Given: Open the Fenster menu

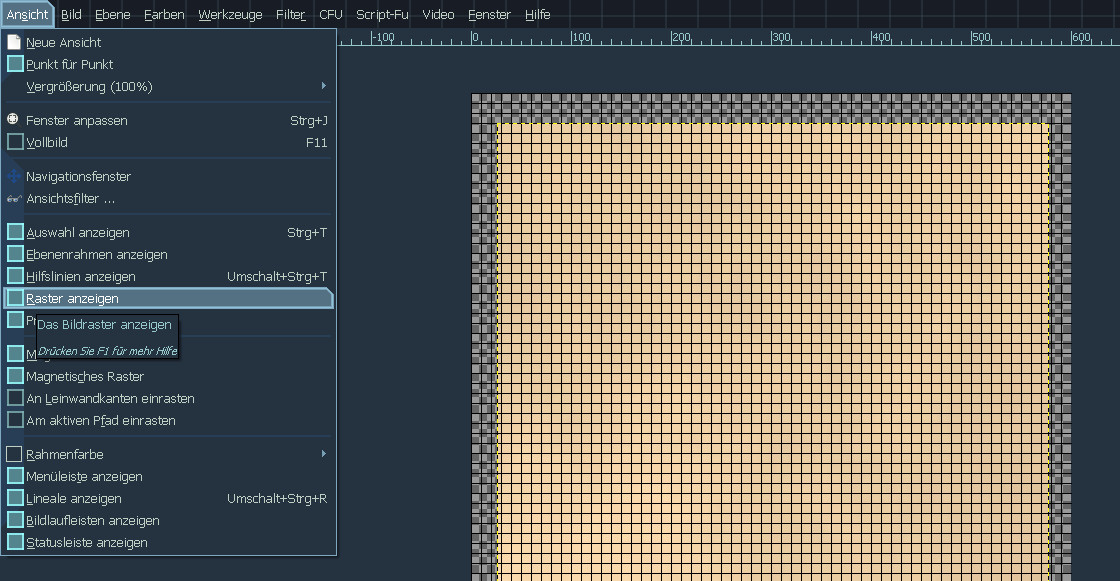Looking at the screenshot, I should [x=489, y=14].
